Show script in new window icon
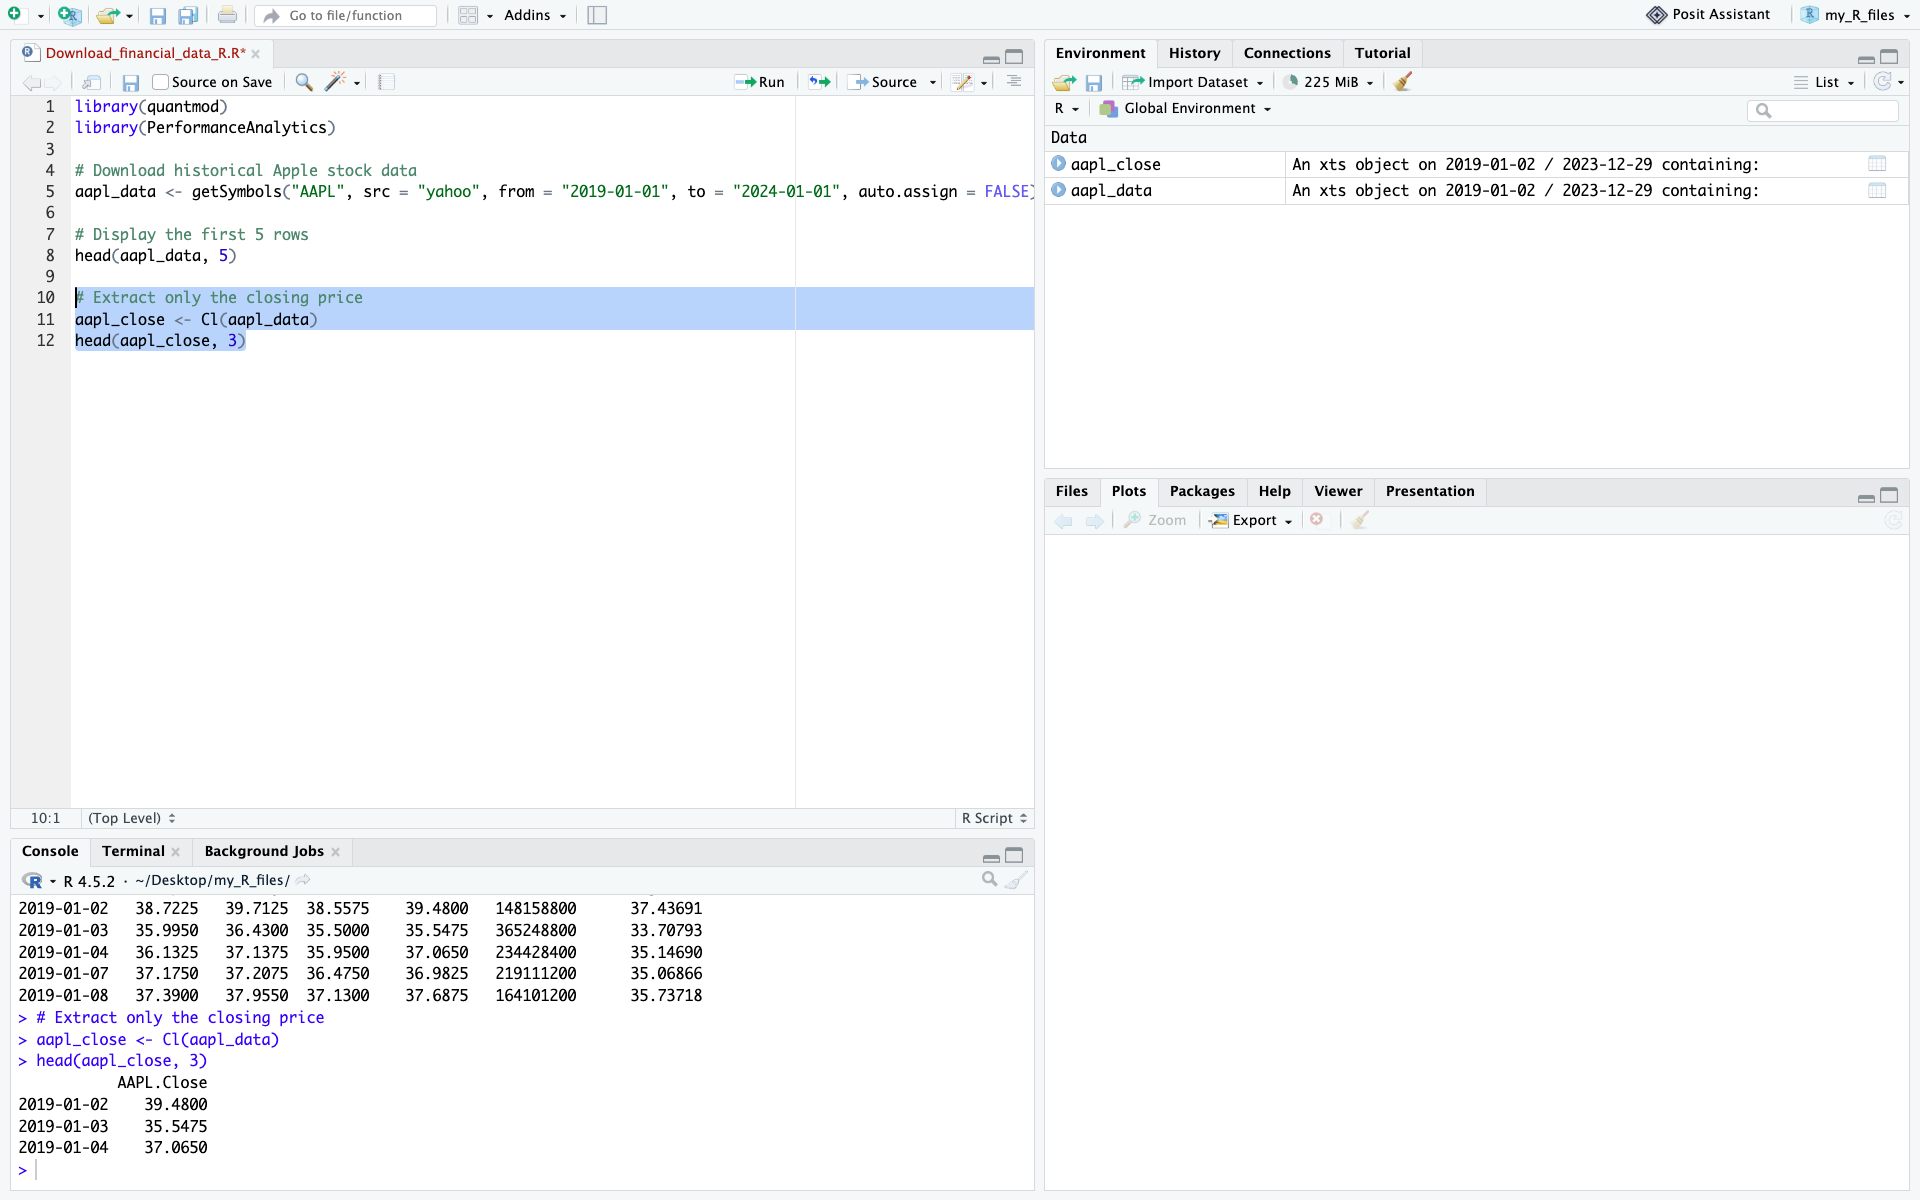 92,82
